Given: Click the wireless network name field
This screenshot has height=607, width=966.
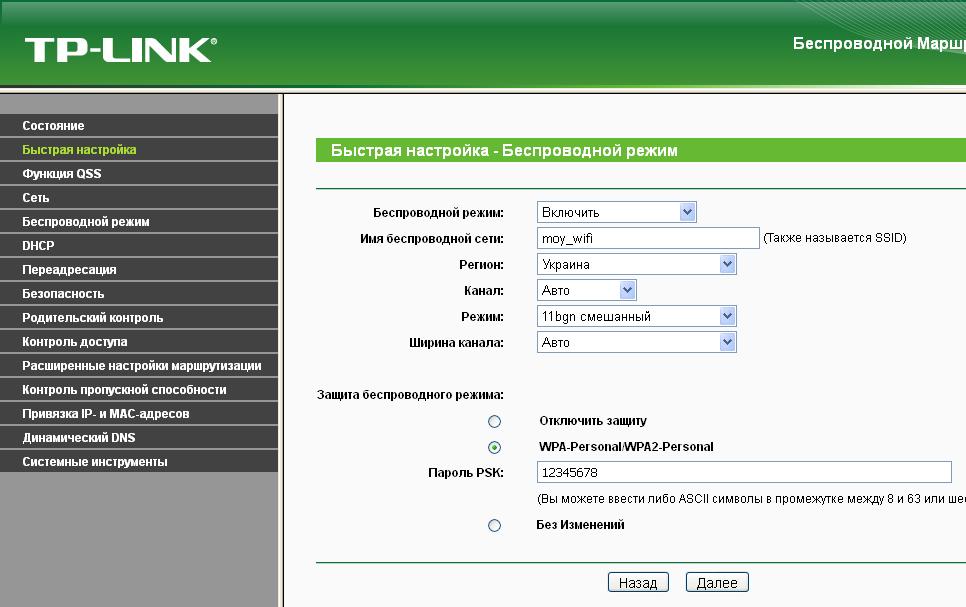Looking at the screenshot, I should [648, 238].
